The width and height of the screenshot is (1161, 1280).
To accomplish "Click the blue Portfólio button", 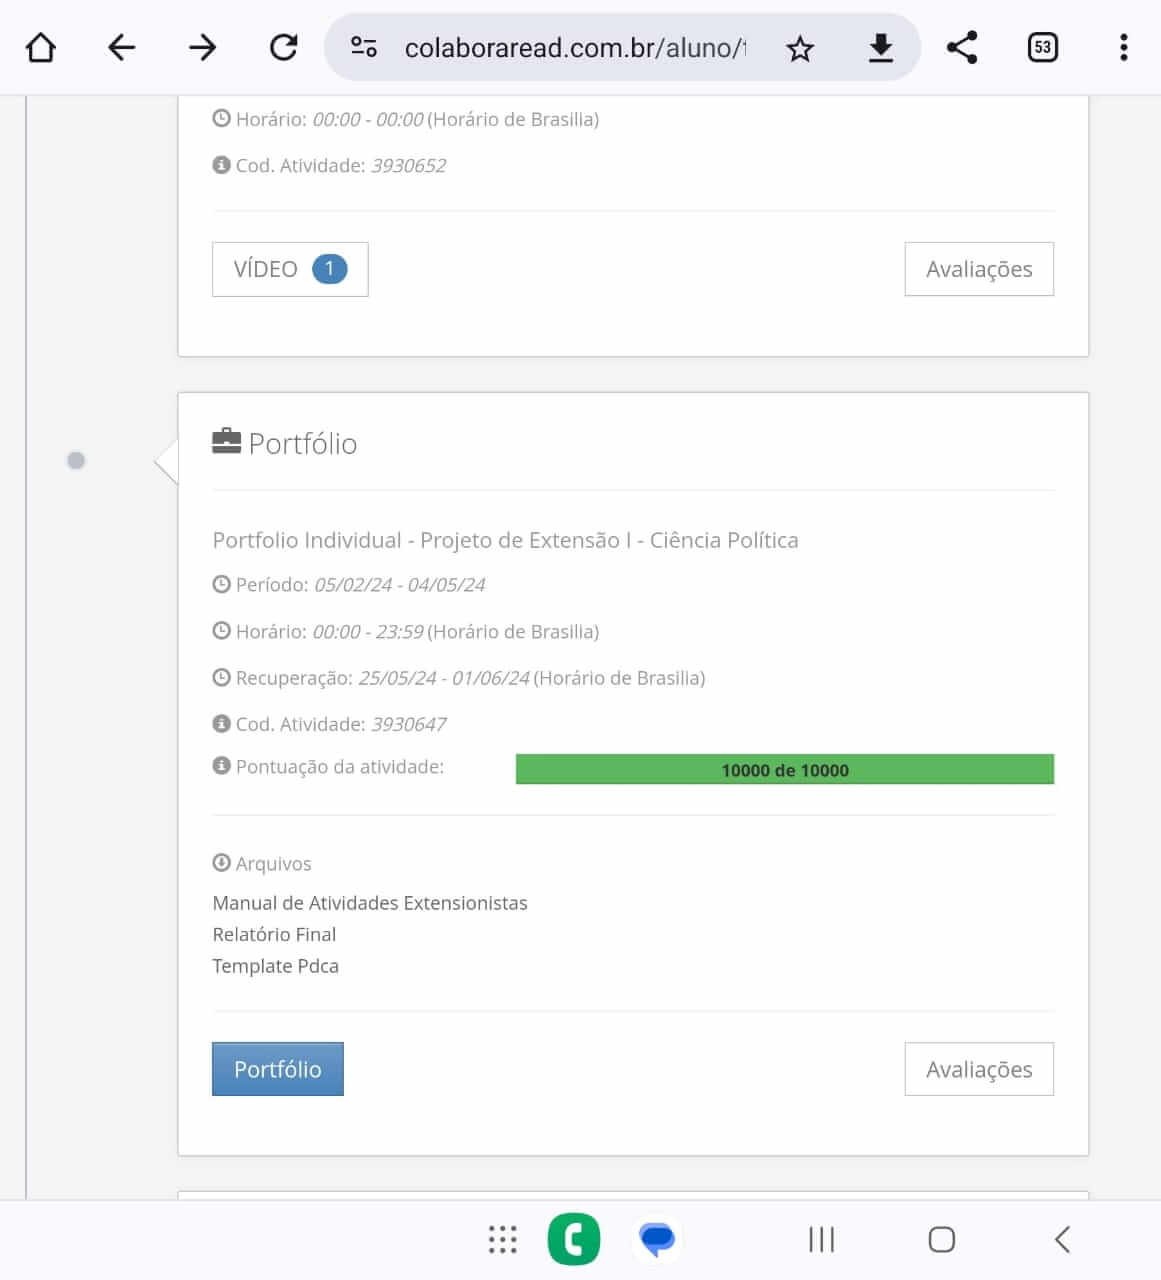I will [x=277, y=1069].
